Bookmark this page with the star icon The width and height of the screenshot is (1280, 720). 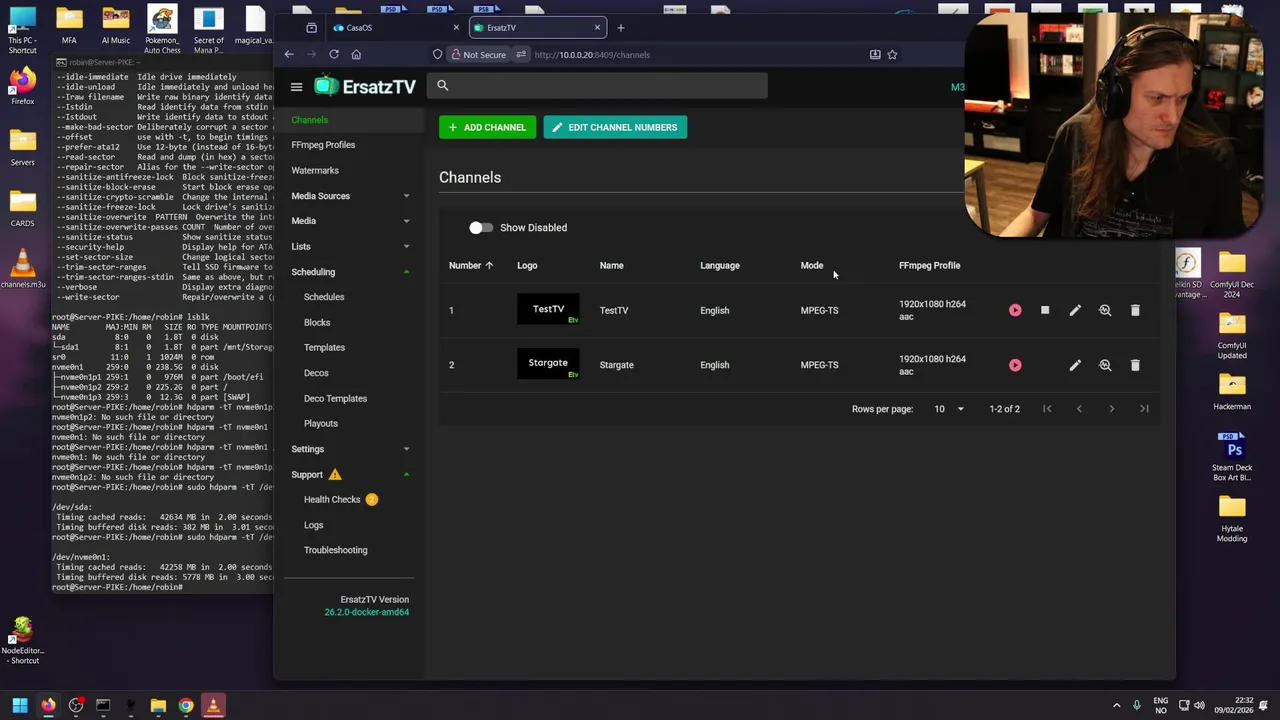(892, 54)
